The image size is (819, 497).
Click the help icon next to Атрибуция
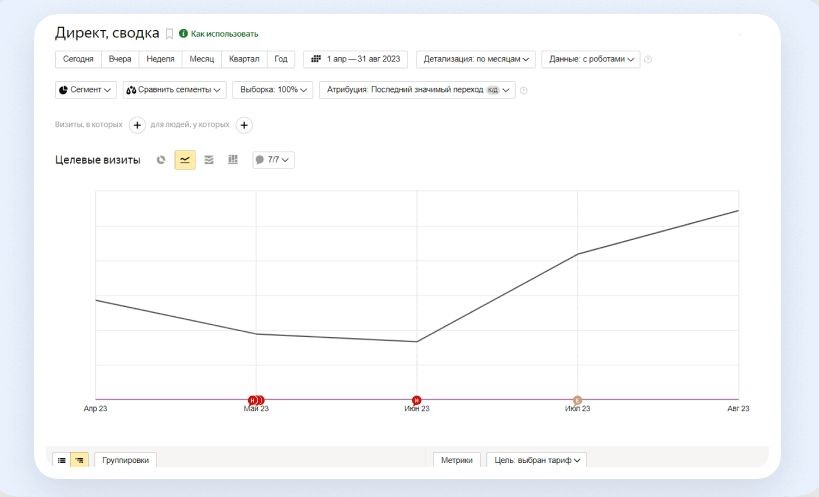[x=524, y=90]
